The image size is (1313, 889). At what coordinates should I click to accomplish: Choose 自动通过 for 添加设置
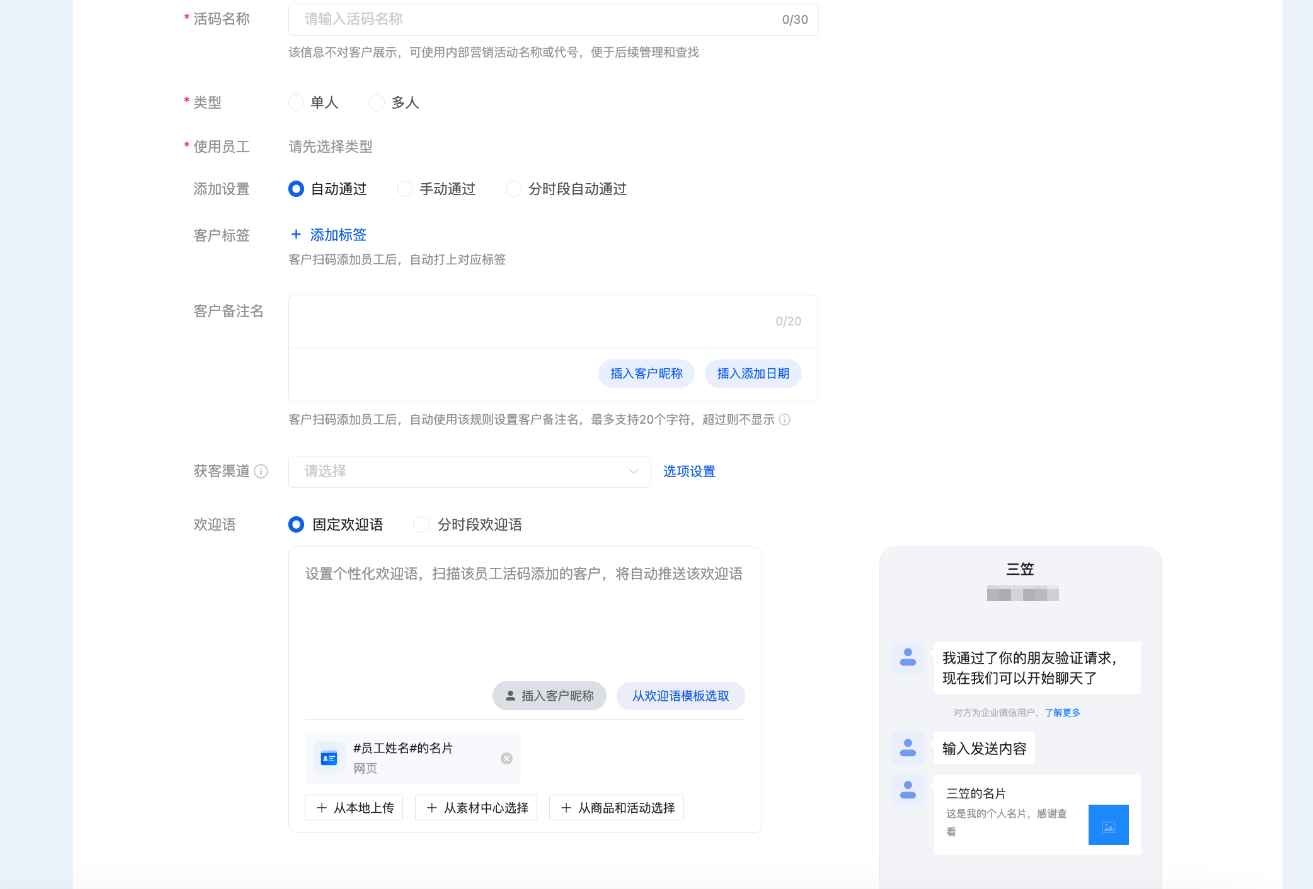(296, 189)
